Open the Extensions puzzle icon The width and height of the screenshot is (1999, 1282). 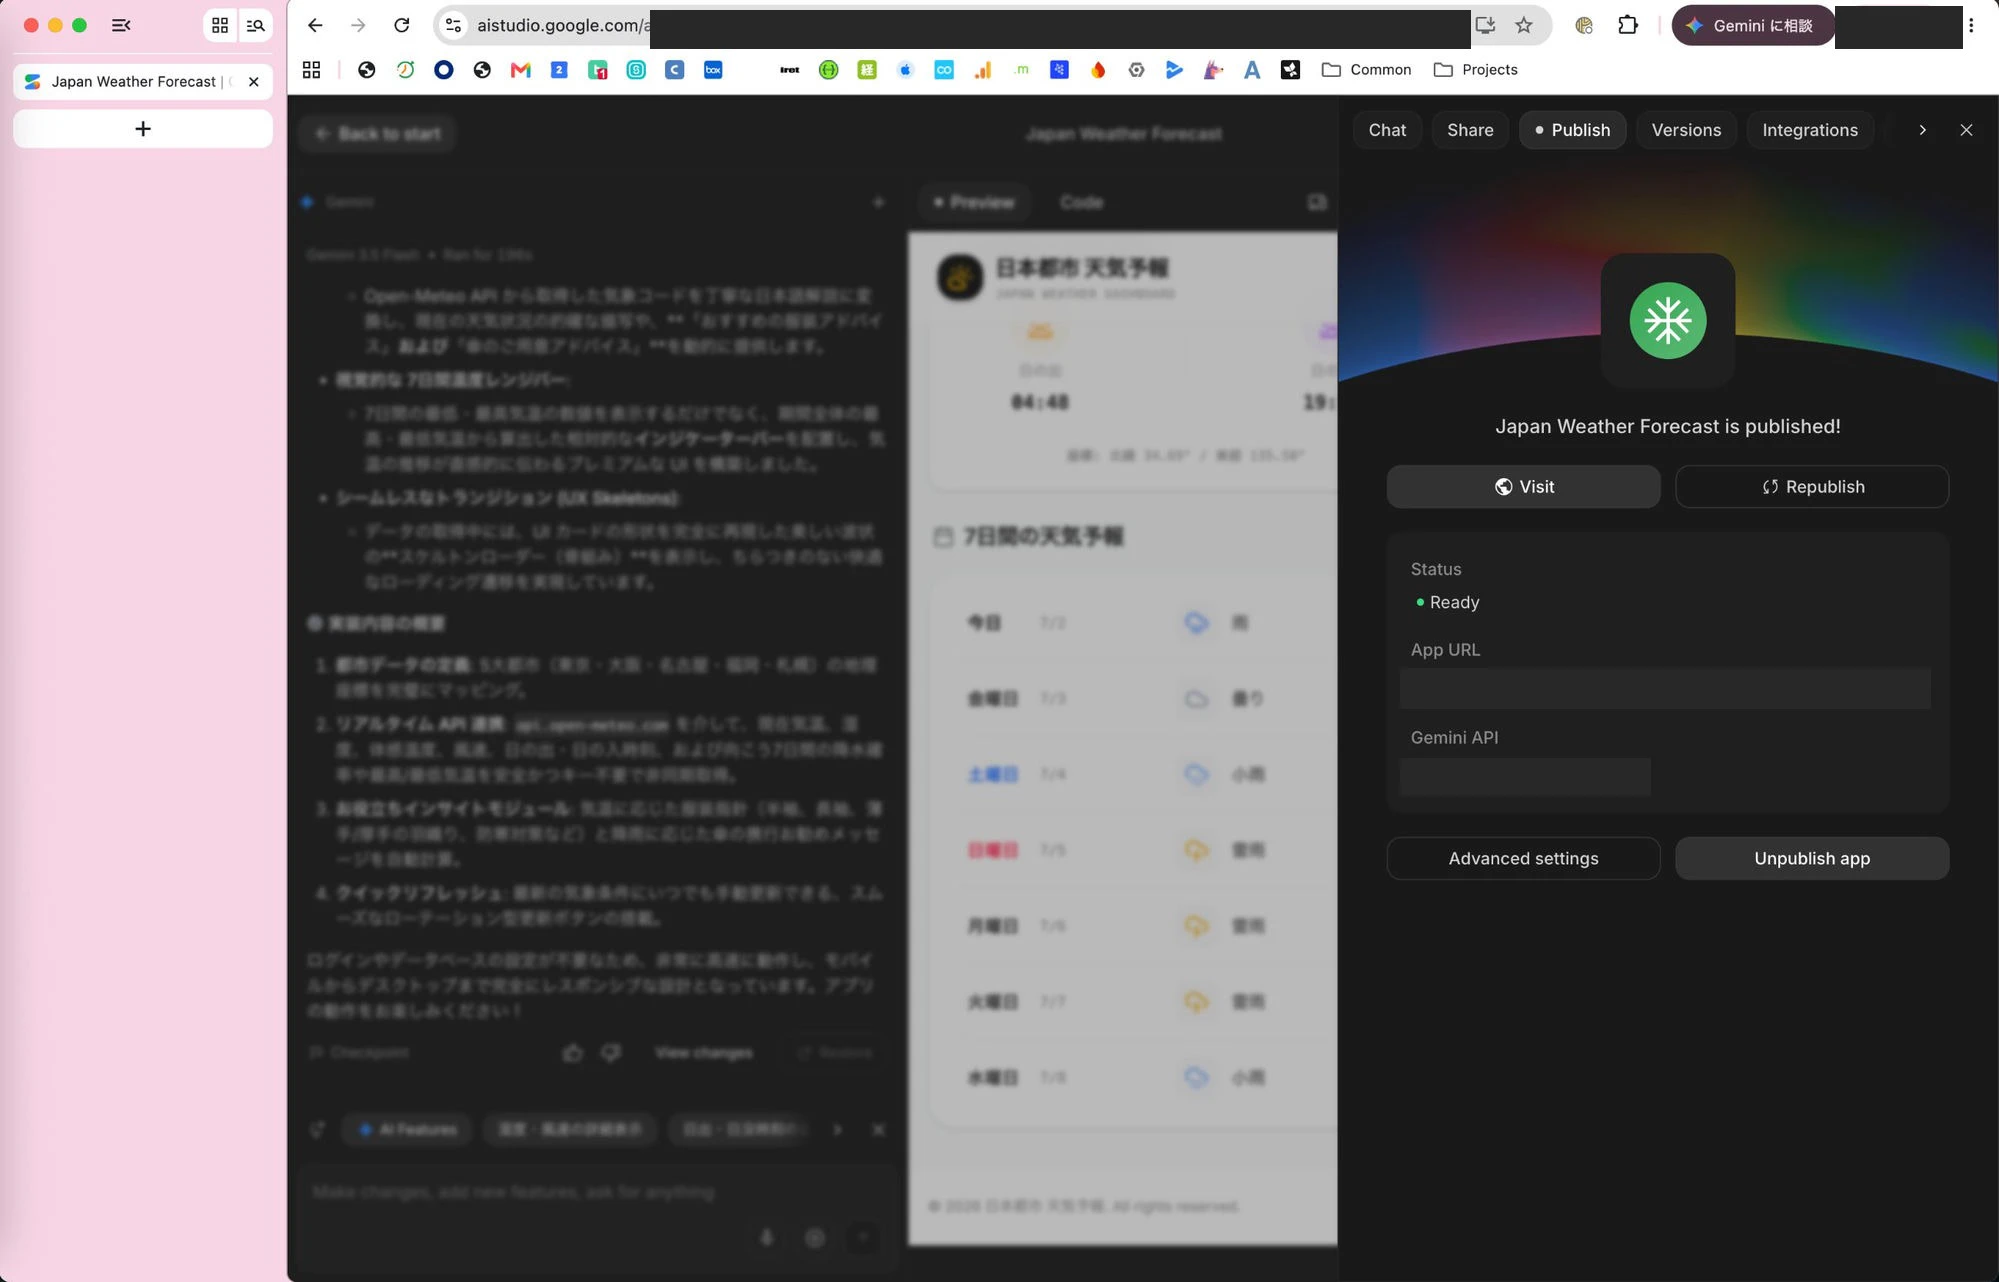point(1628,26)
